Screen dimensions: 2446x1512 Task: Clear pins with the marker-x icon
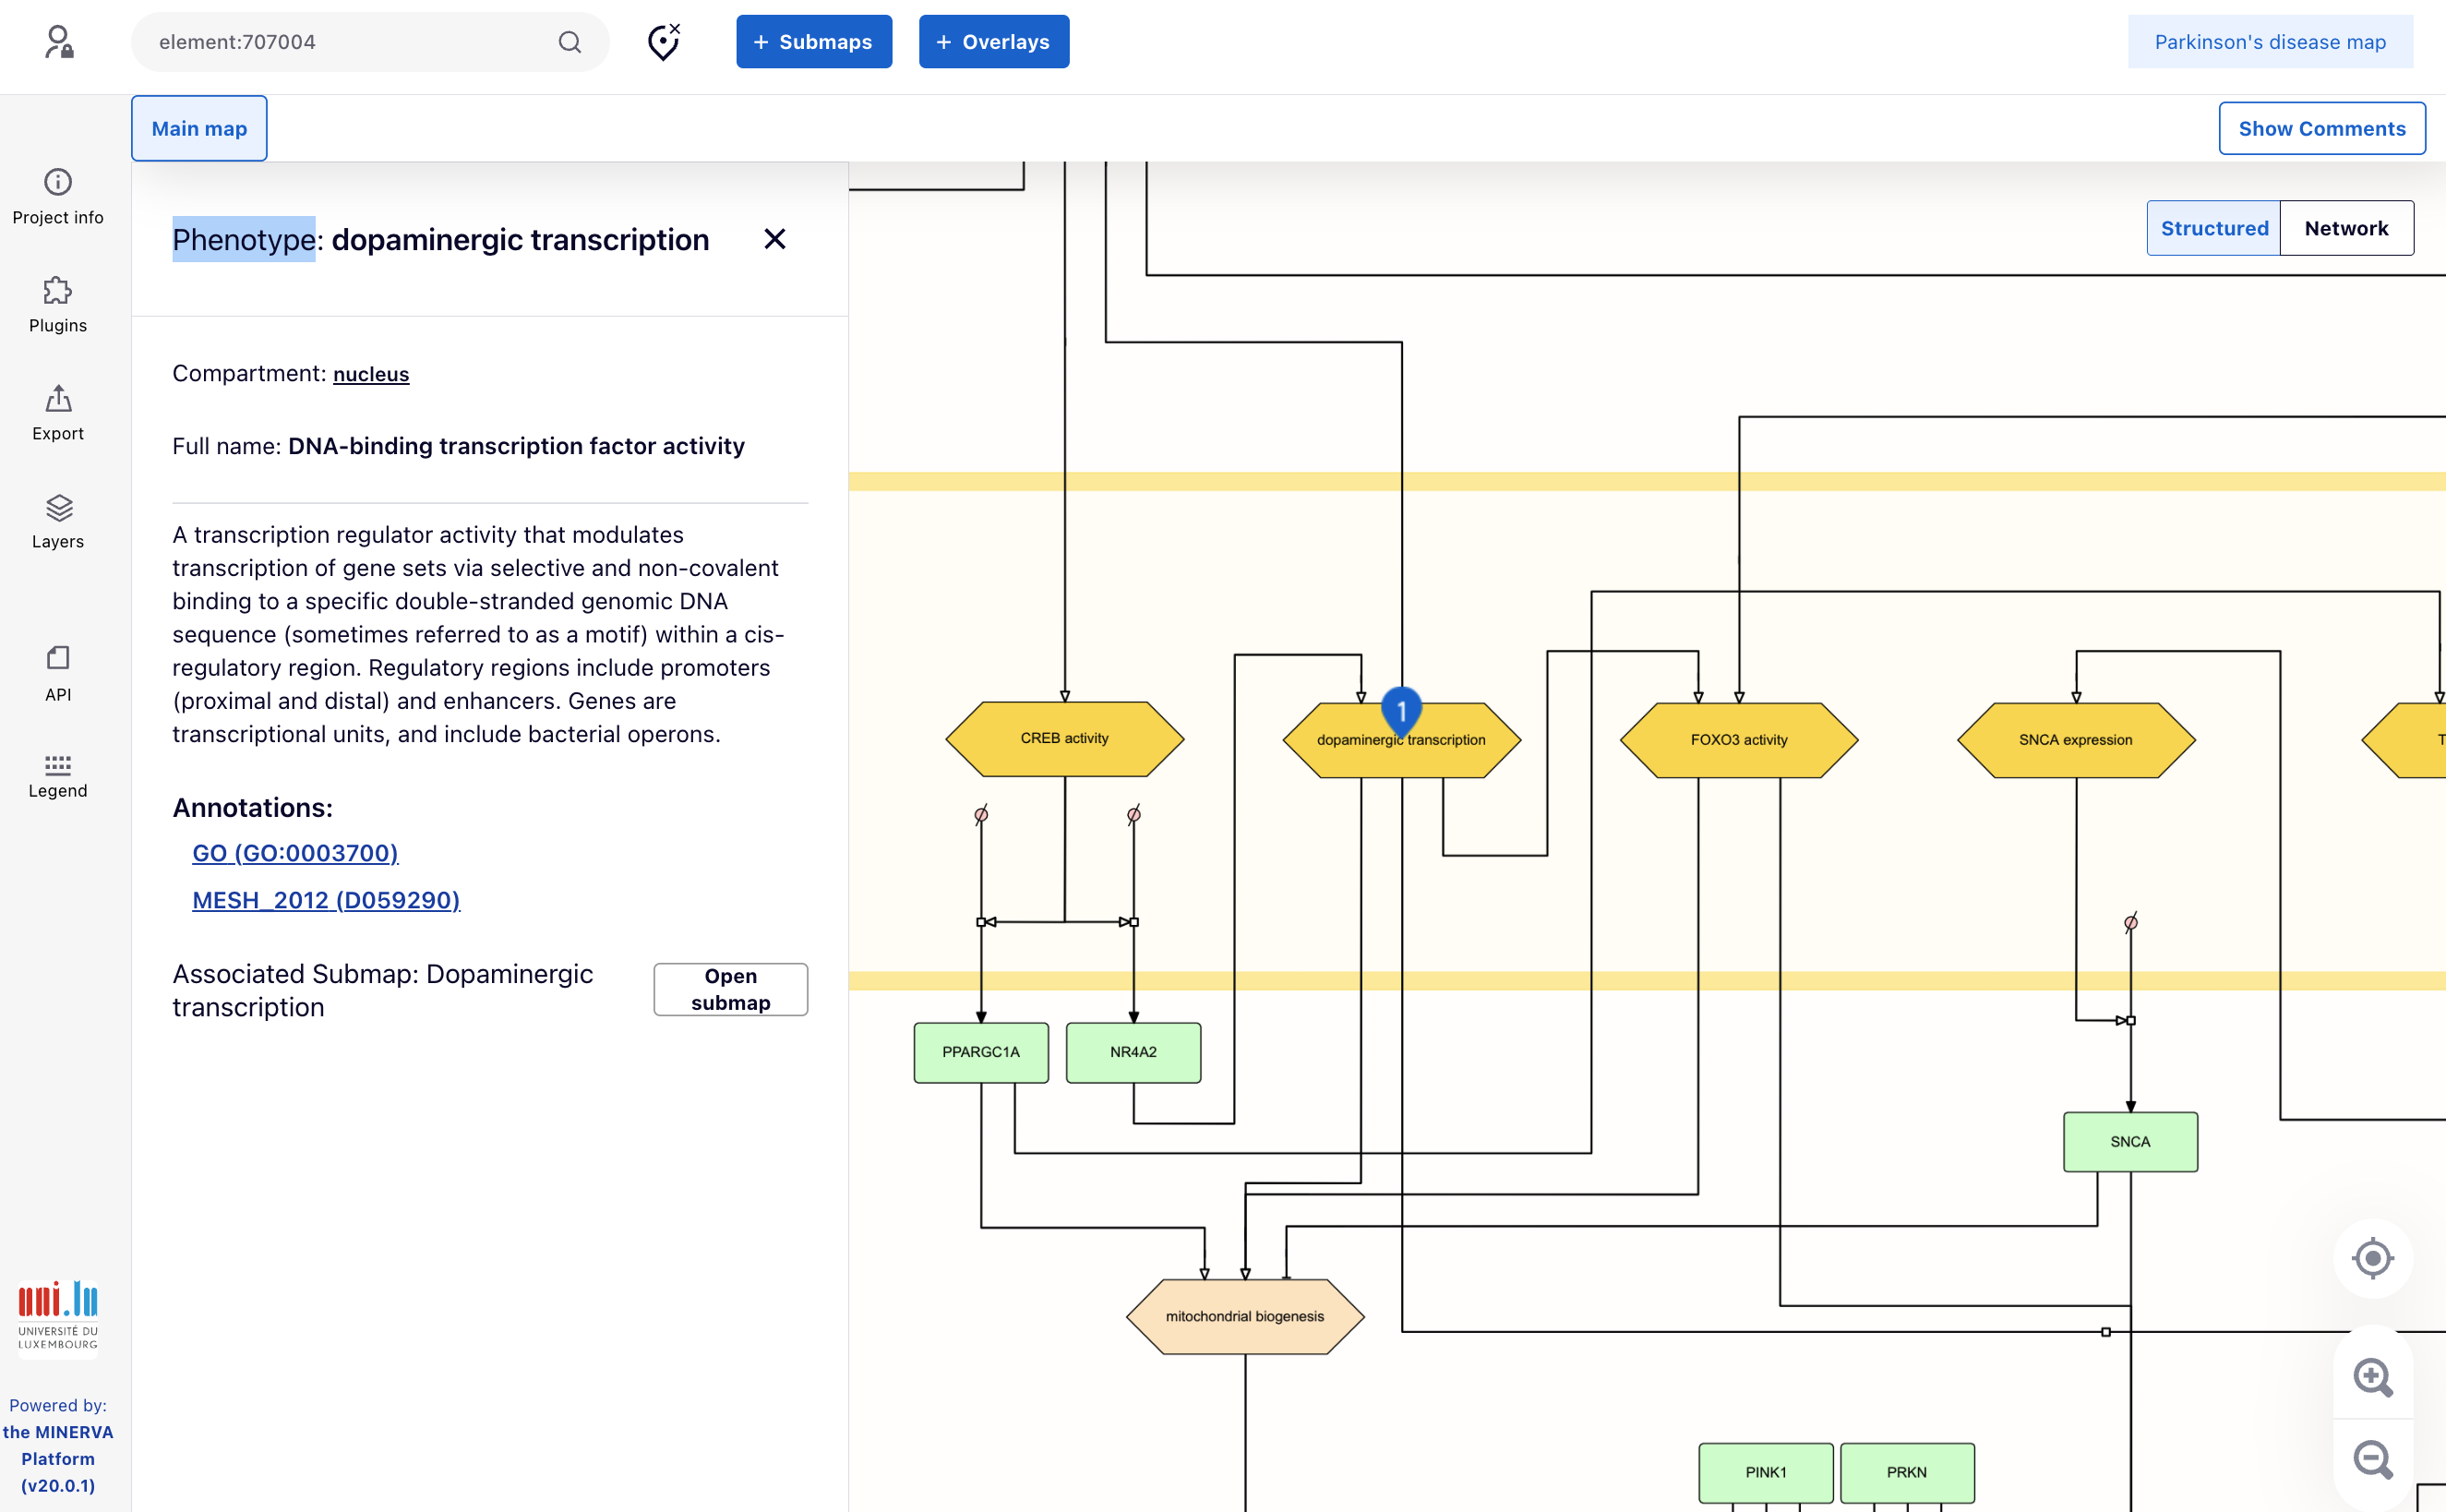663,42
